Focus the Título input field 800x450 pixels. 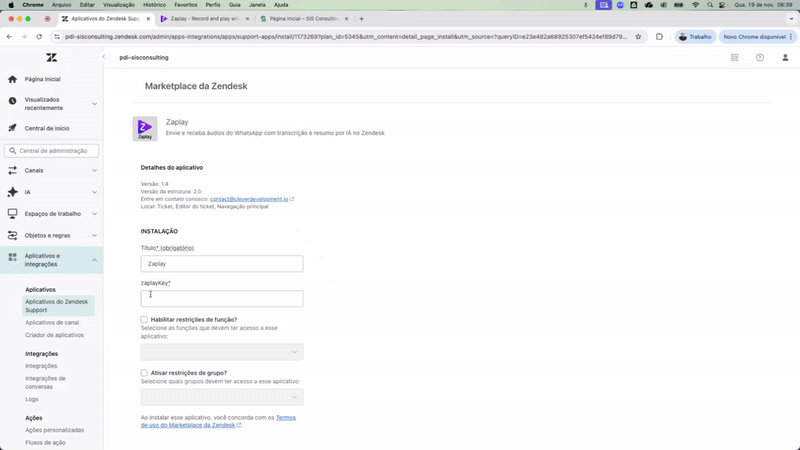[222, 264]
